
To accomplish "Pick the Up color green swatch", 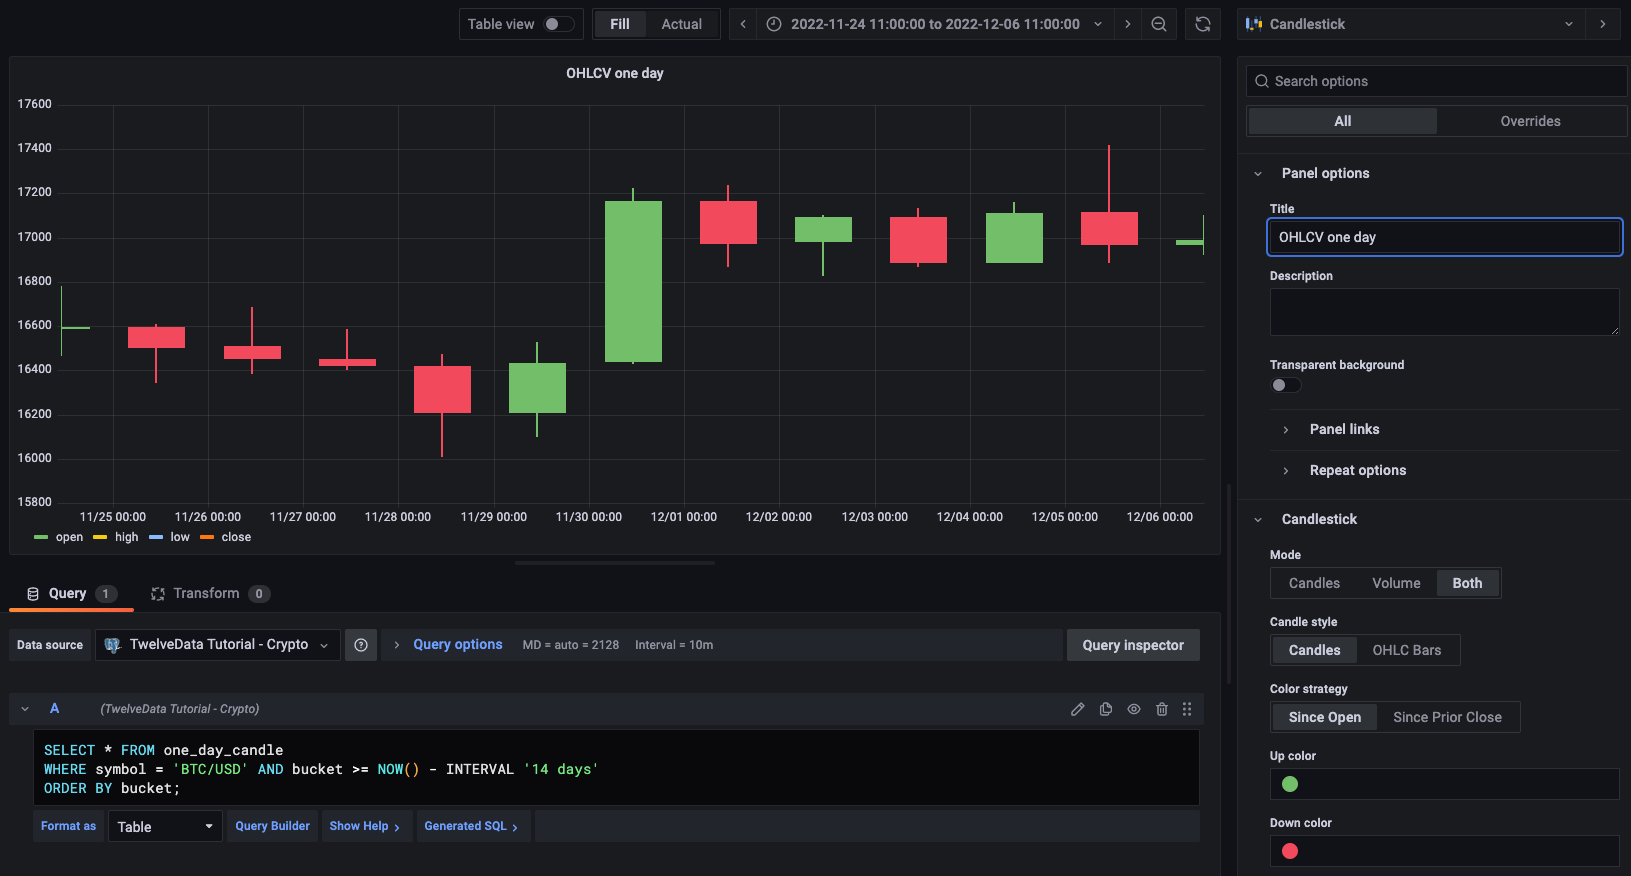I will coord(1290,784).
